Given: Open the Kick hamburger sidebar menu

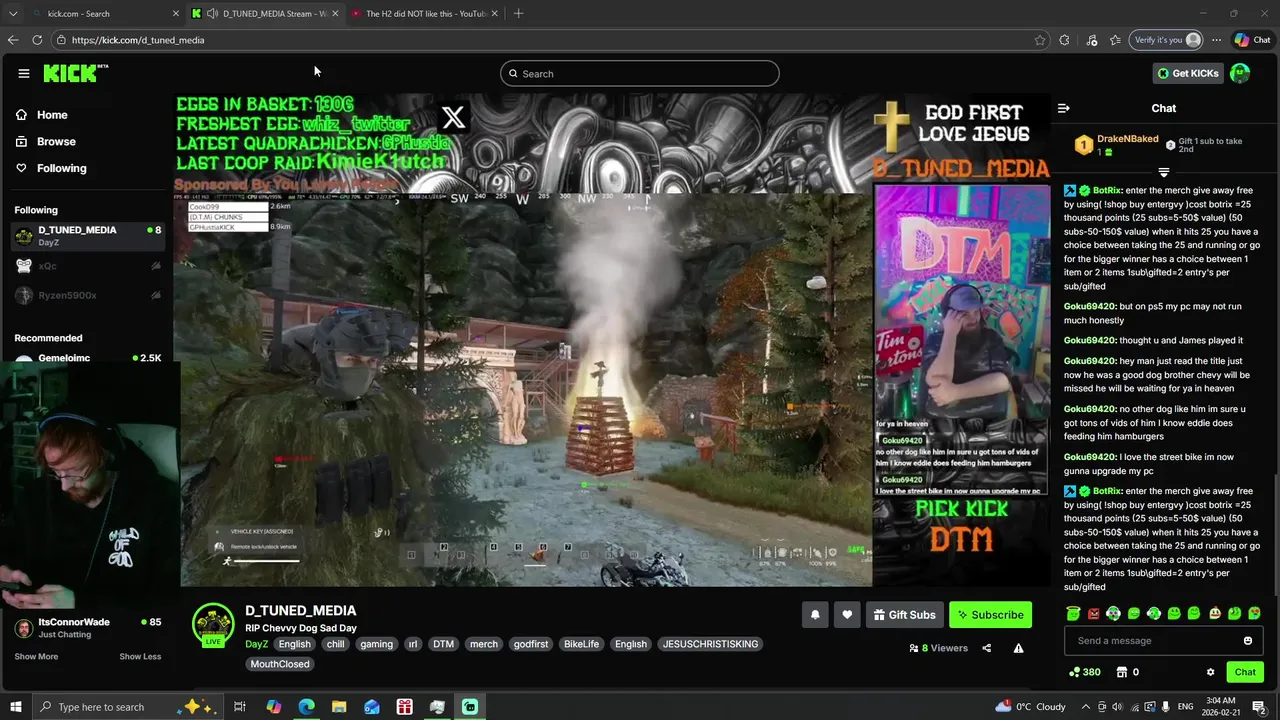Looking at the screenshot, I should (x=24, y=73).
